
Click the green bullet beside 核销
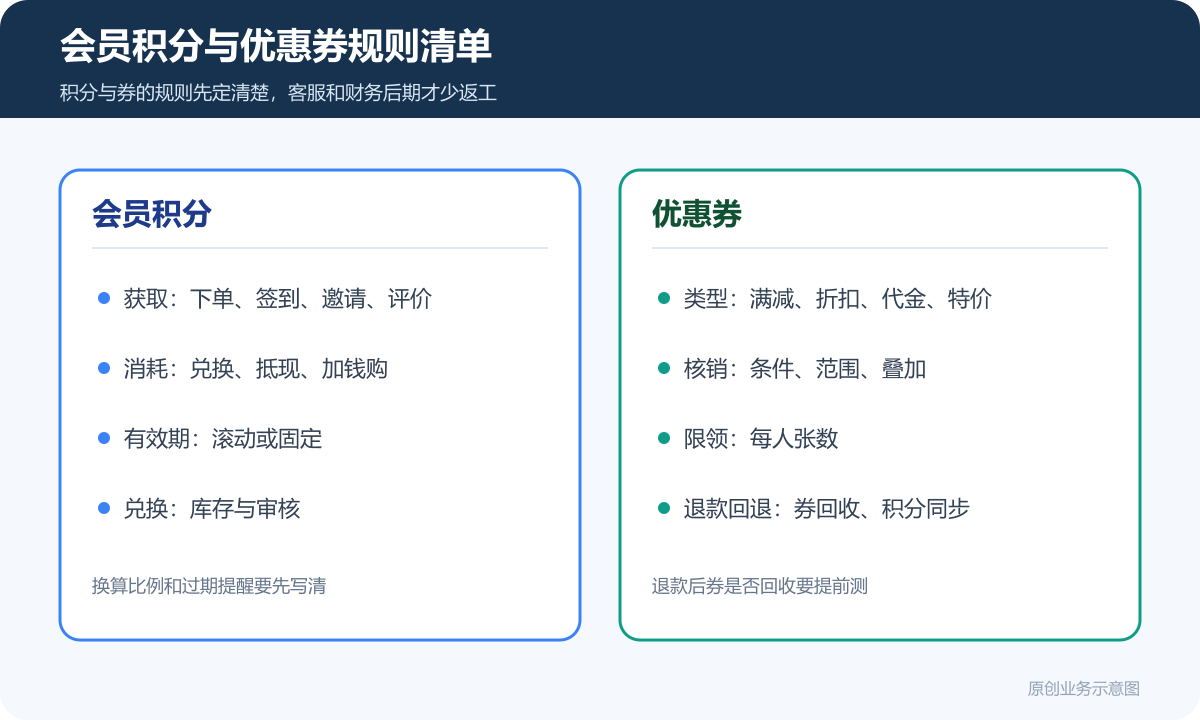pos(664,368)
